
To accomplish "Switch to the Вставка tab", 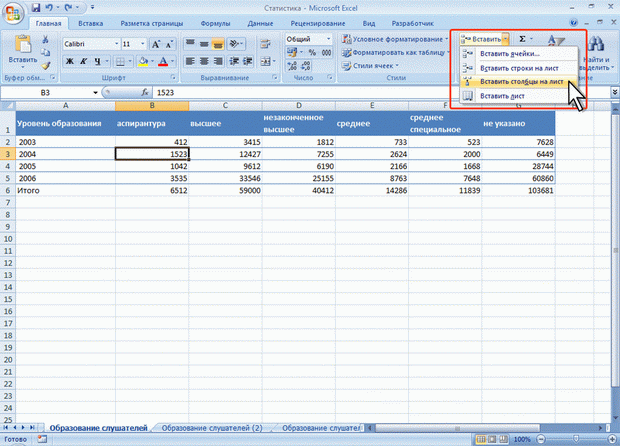I will [x=91, y=23].
